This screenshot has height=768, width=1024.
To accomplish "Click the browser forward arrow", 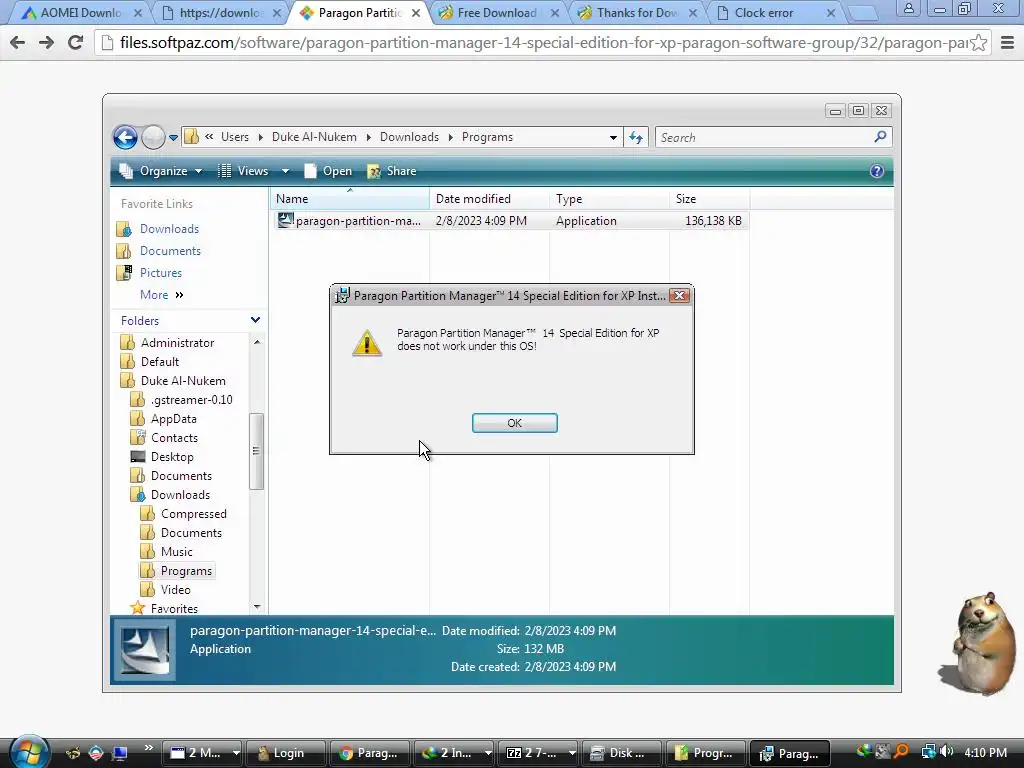I will point(46,43).
